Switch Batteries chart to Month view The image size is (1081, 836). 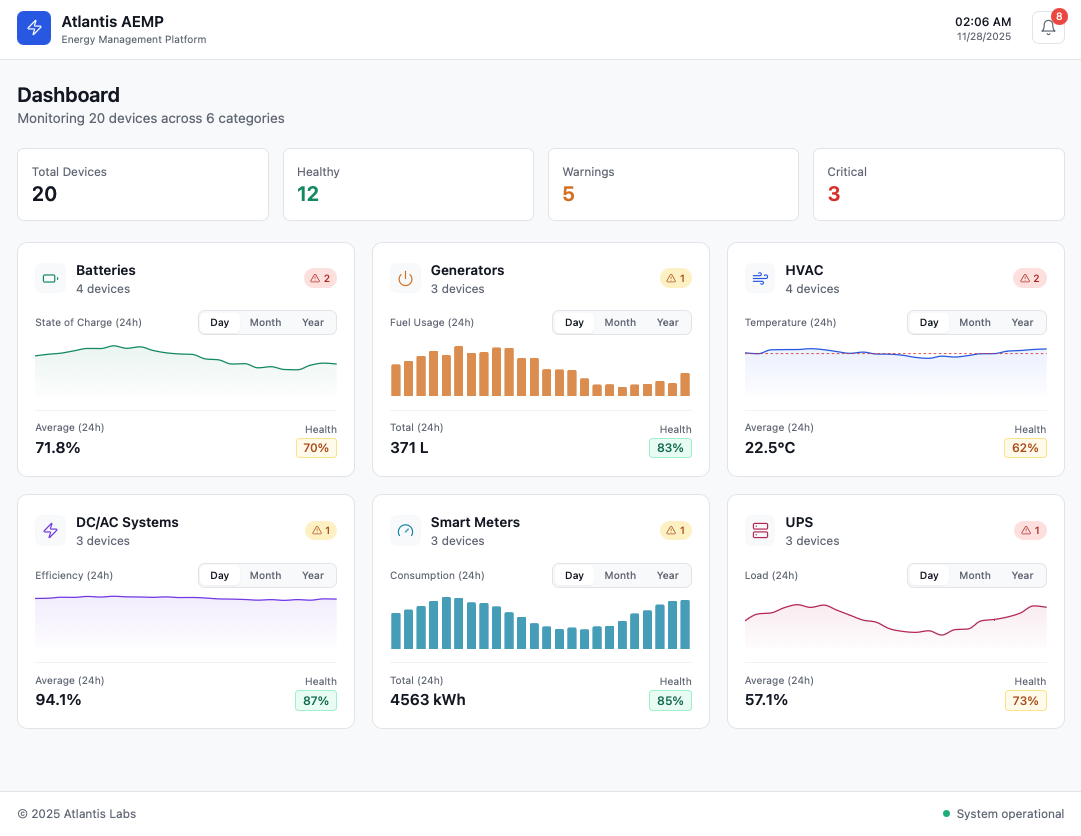coord(265,322)
